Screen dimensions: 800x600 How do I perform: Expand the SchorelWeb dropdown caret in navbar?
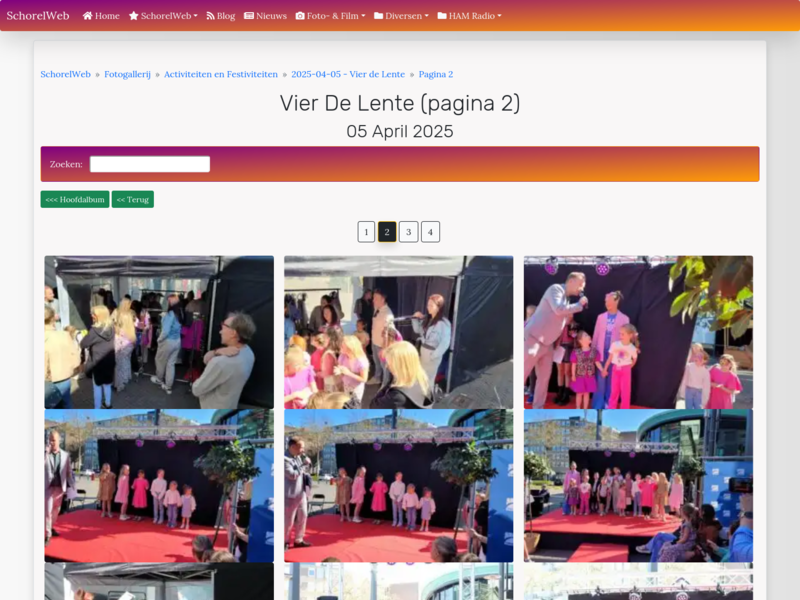pos(195,16)
